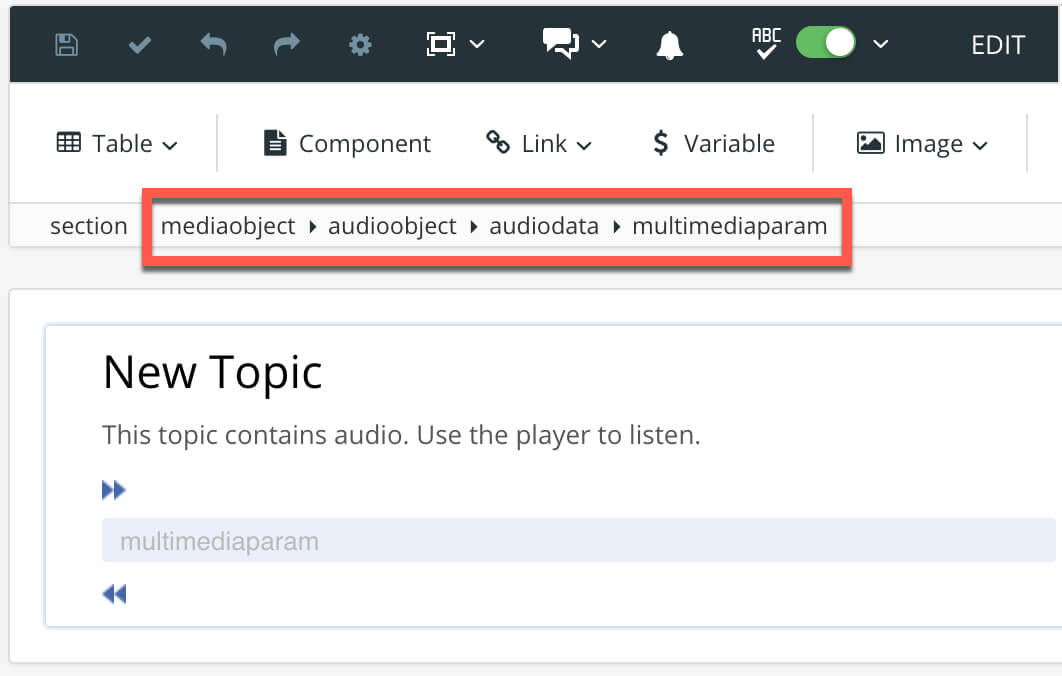Click the Save icon

click(x=65, y=43)
